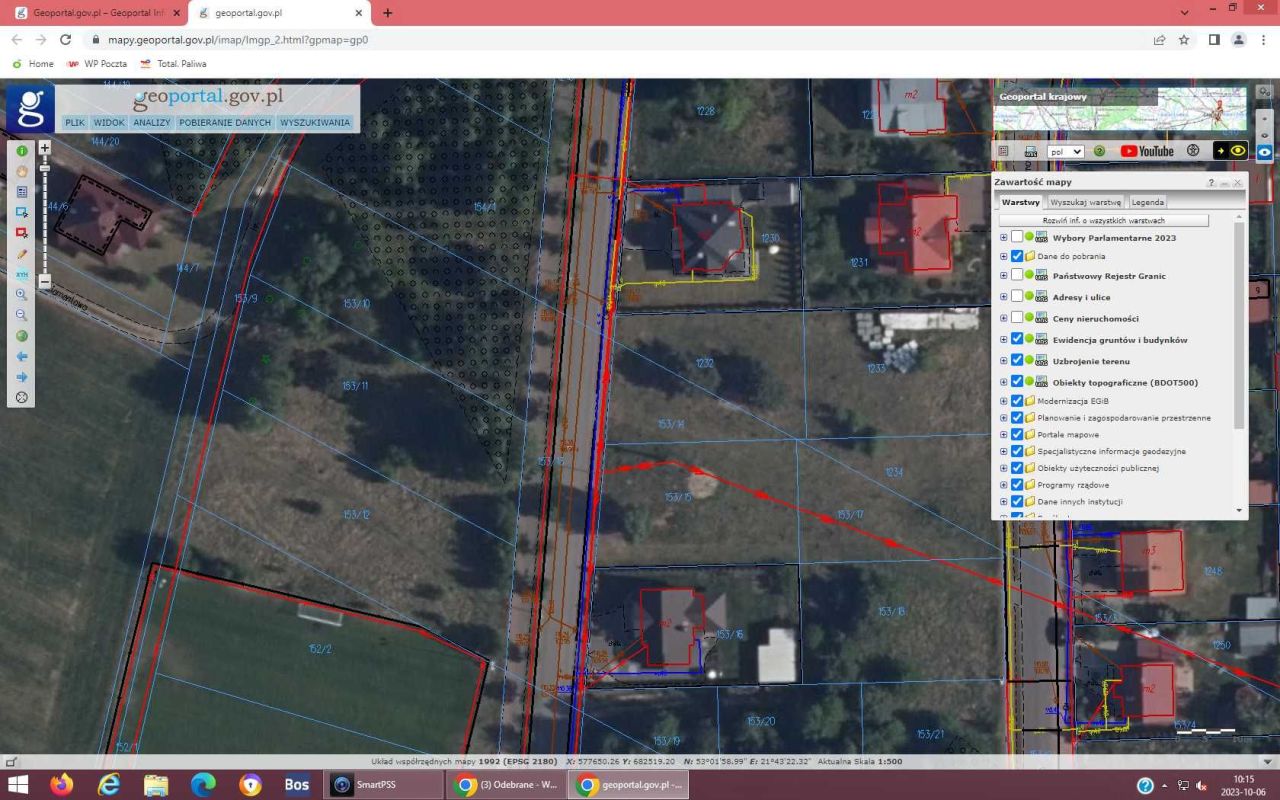Open the Home bookmark
Viewport: 1280px width, 800px height.
pos(33,63)
